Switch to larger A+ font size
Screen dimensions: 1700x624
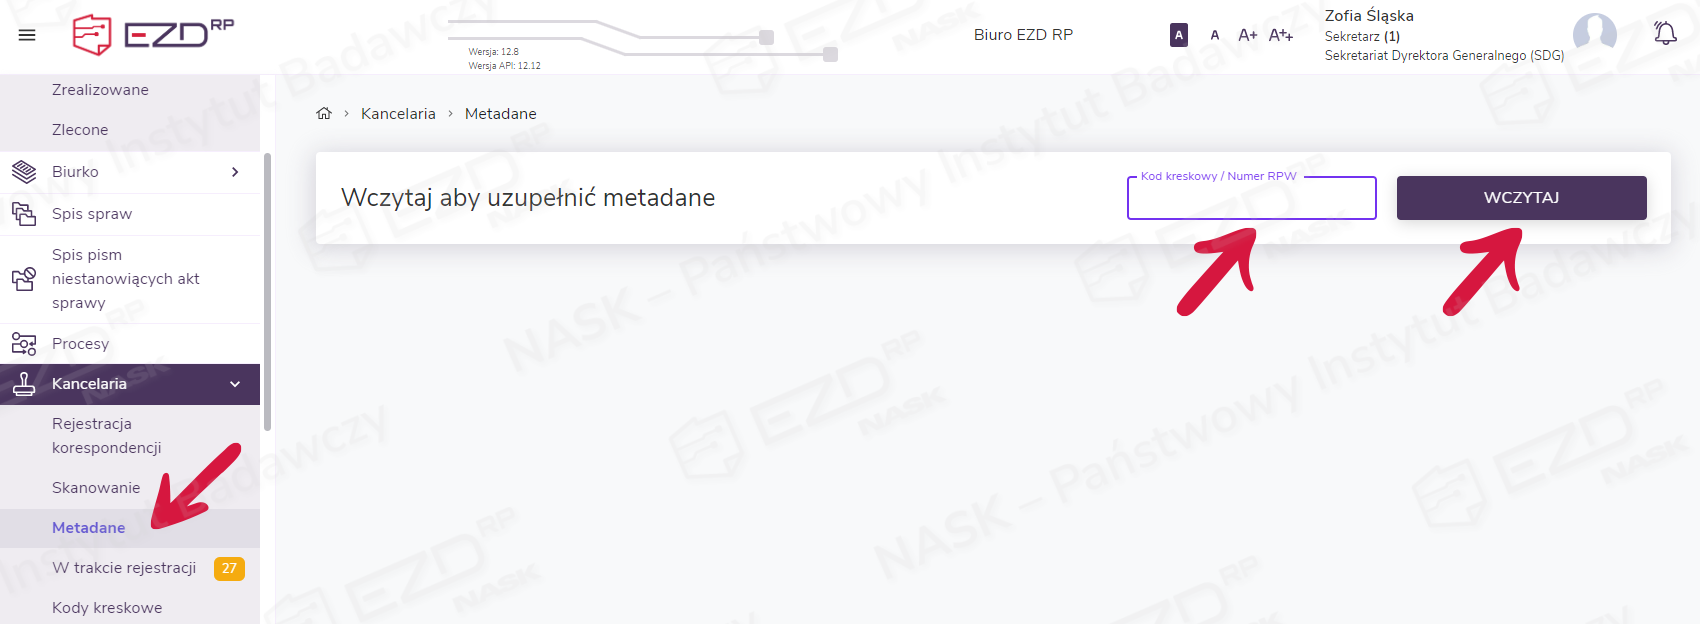coord(1247,35)
